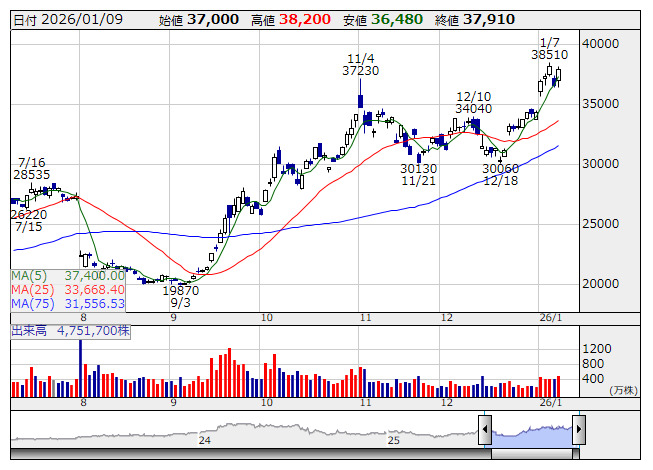Click the 出来高 4,751,700株 volume label
This screenshot has width=653, height=470.
[x=70, y=331]
